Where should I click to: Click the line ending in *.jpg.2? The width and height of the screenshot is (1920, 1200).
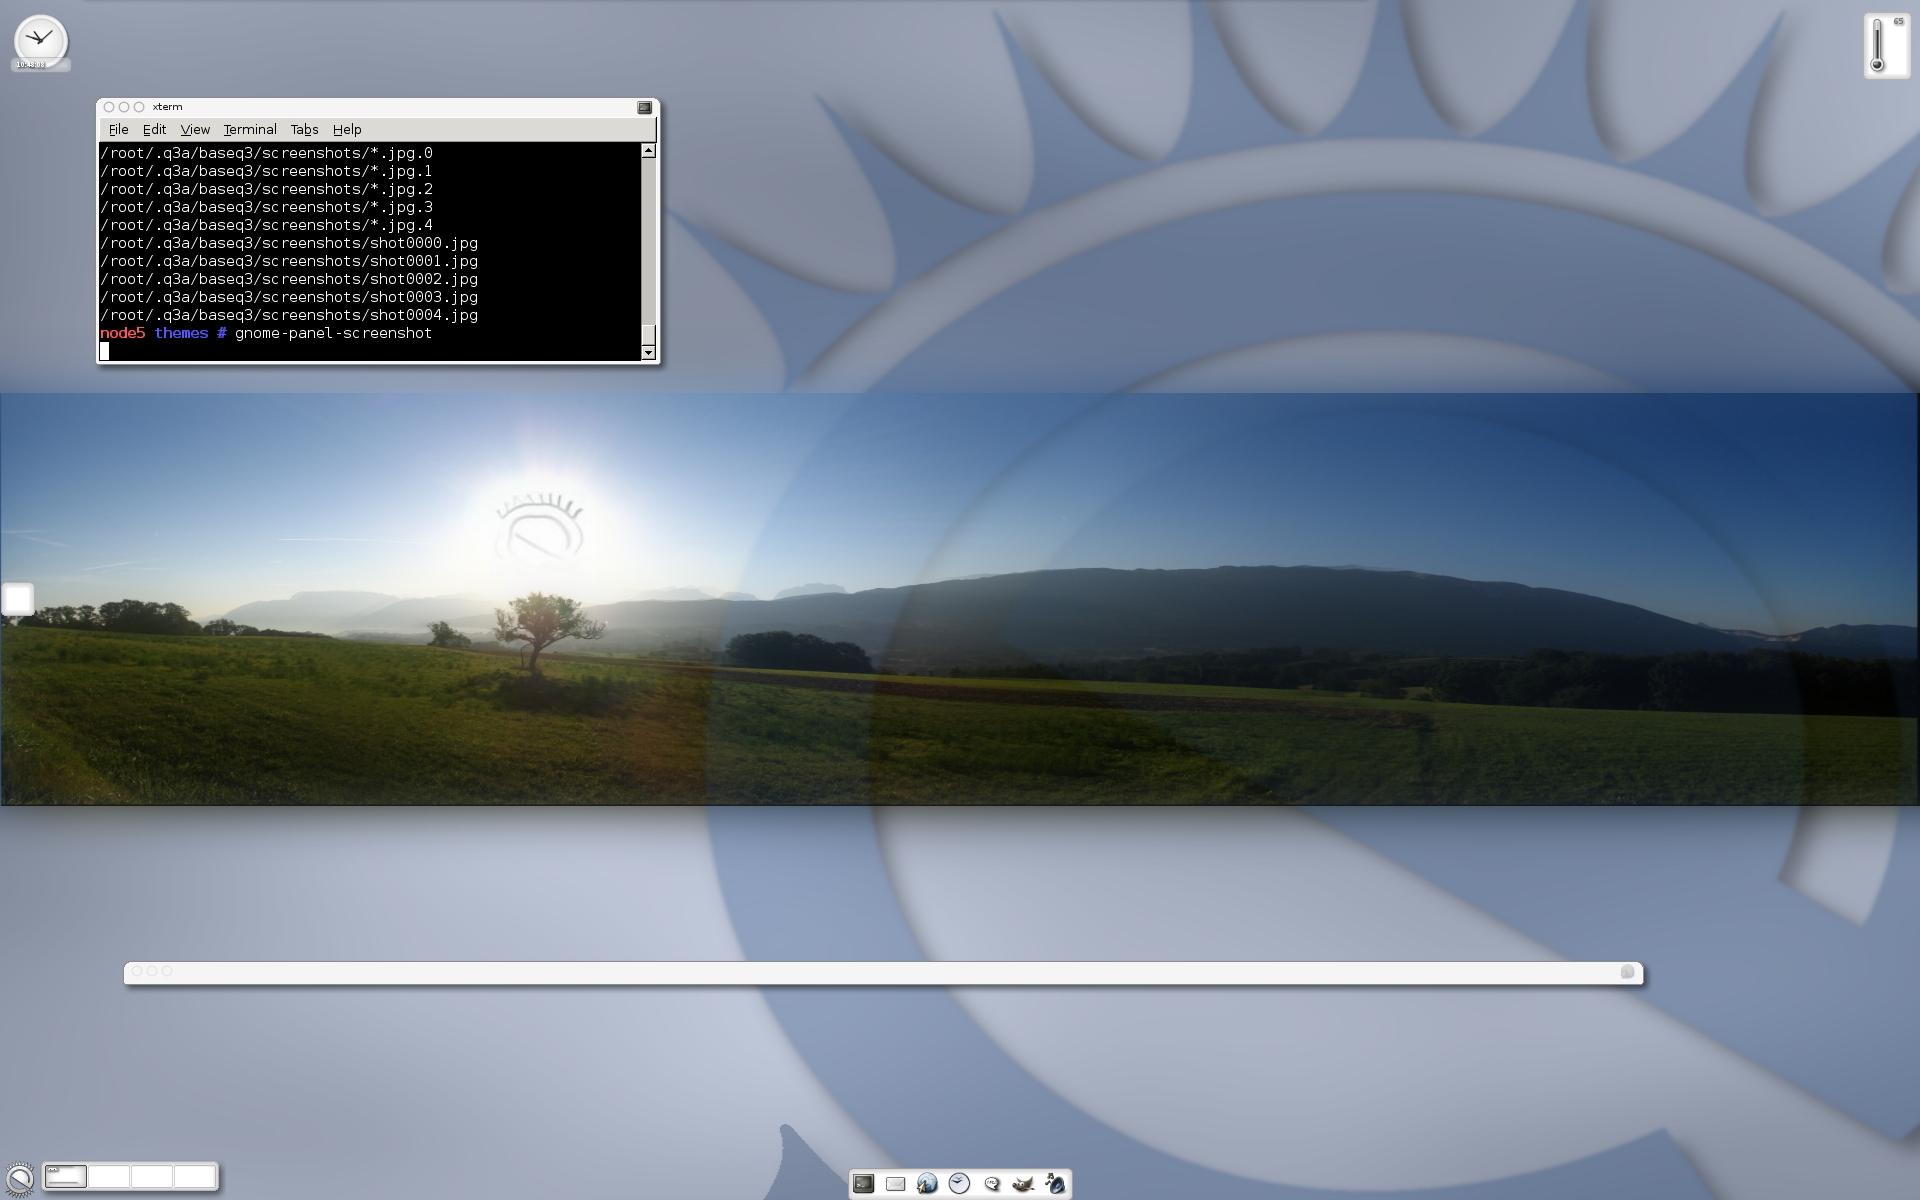coord(267,189)
